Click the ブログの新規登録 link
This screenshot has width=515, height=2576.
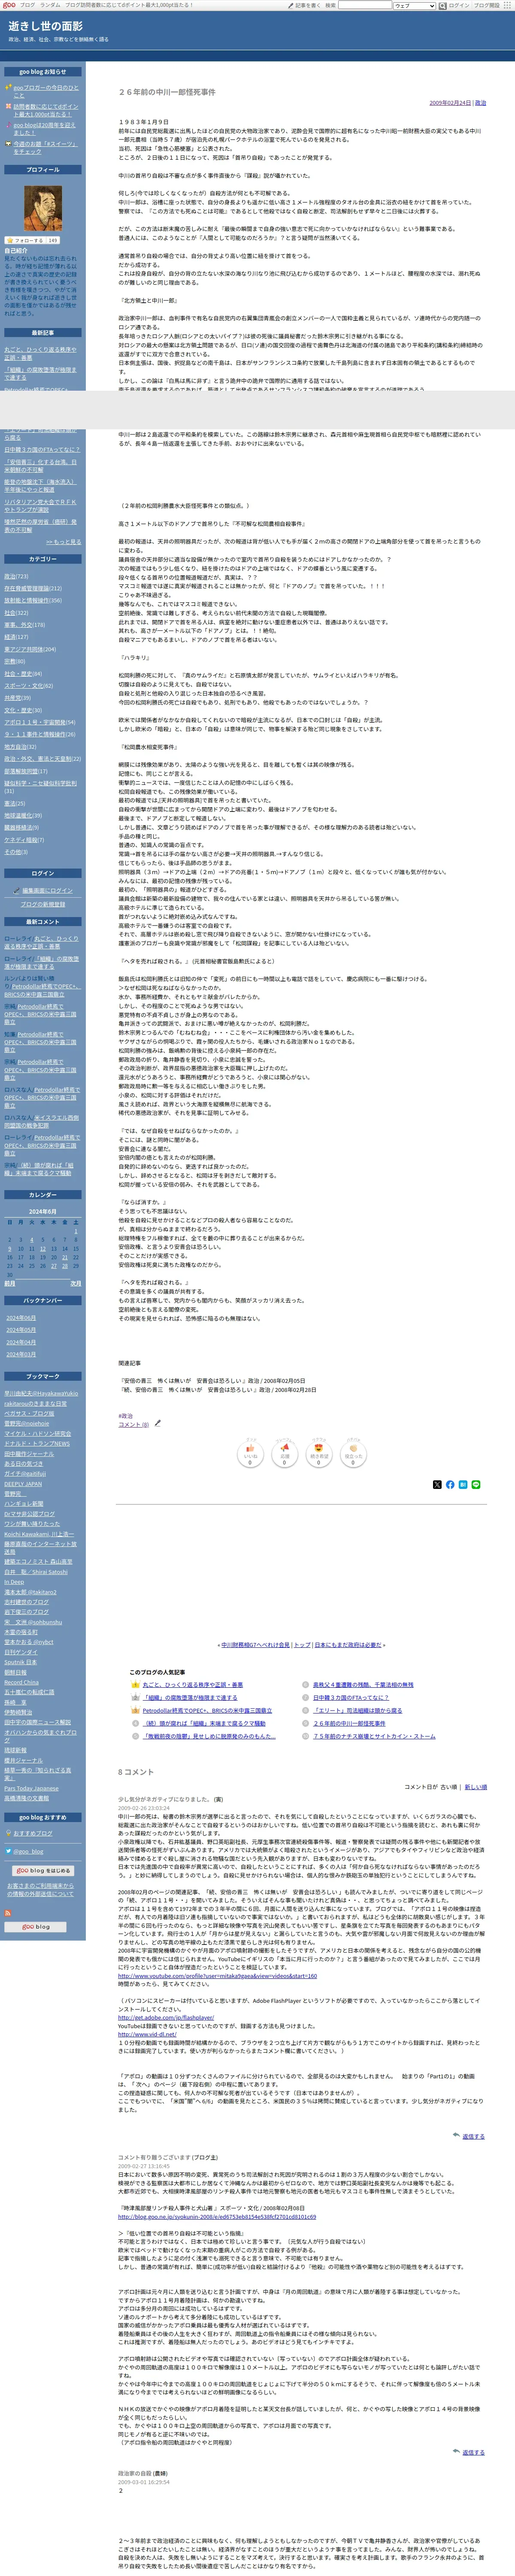(43, 904)
